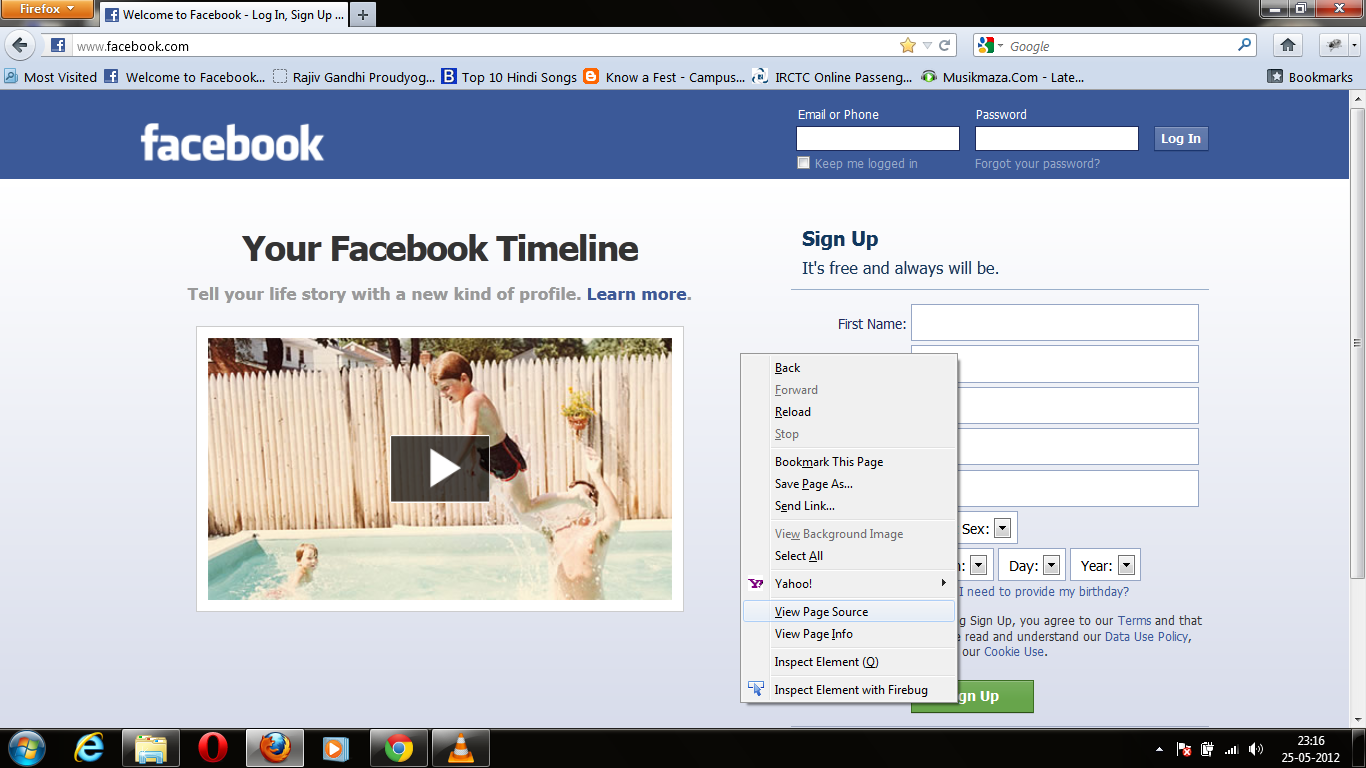This screenshot has width=1366, height=768.
Task: Open the Top 10 Hindi Songs bookmark
Action: pos(509,77)
